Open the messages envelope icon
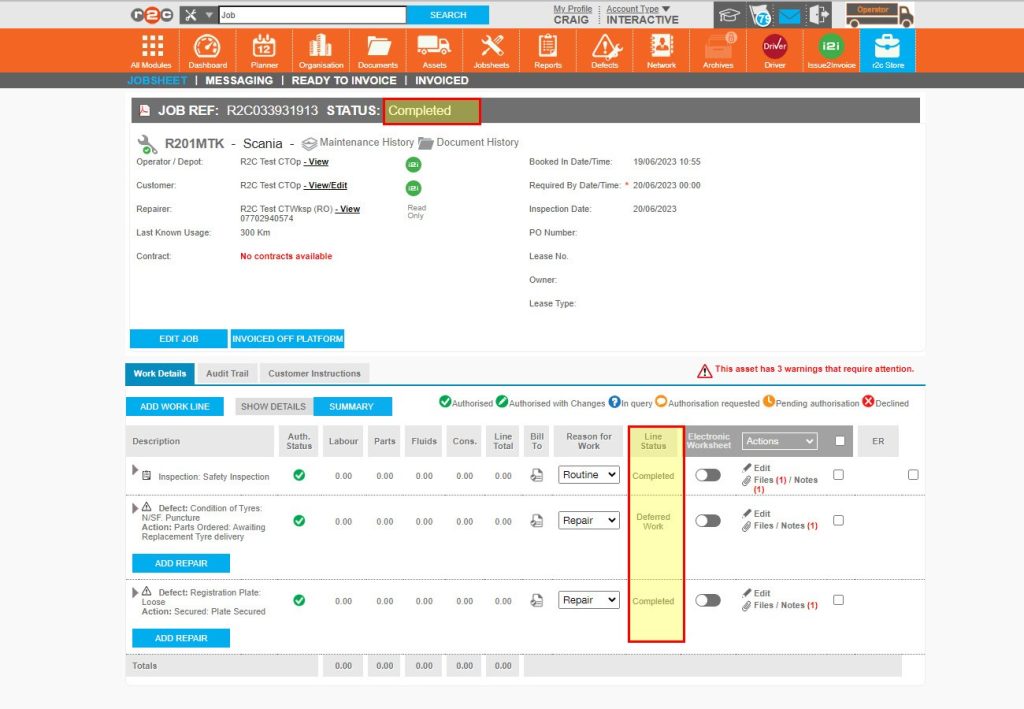The height and width of the screenshot is (709, 1024). 789,14
